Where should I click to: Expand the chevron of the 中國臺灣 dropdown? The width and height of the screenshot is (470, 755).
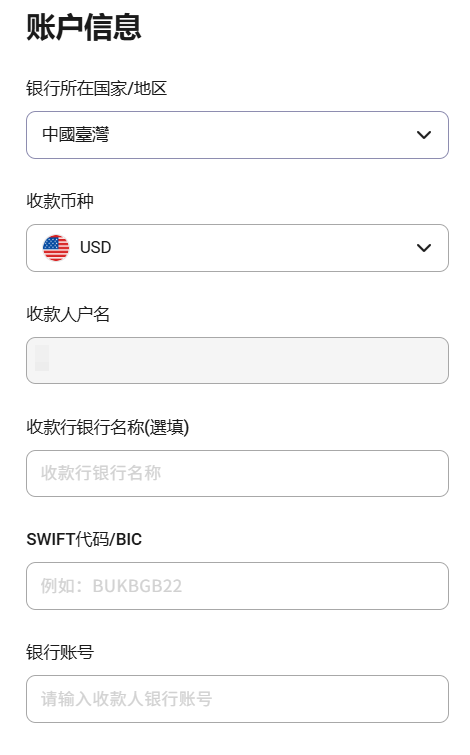[x=424, y=135]
